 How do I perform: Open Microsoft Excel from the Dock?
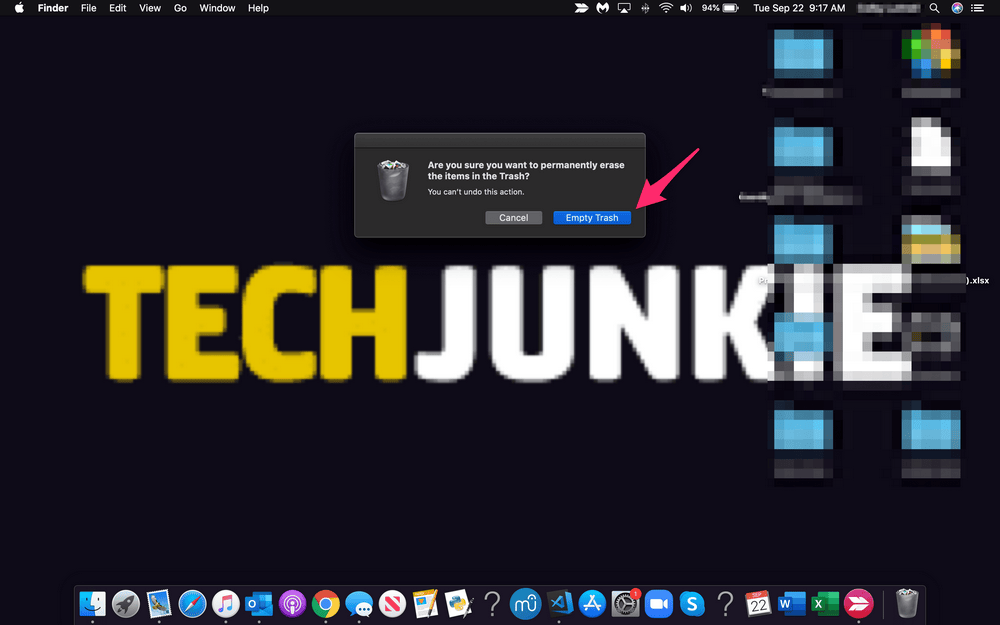pyautogui.click(x=823, y=604)
